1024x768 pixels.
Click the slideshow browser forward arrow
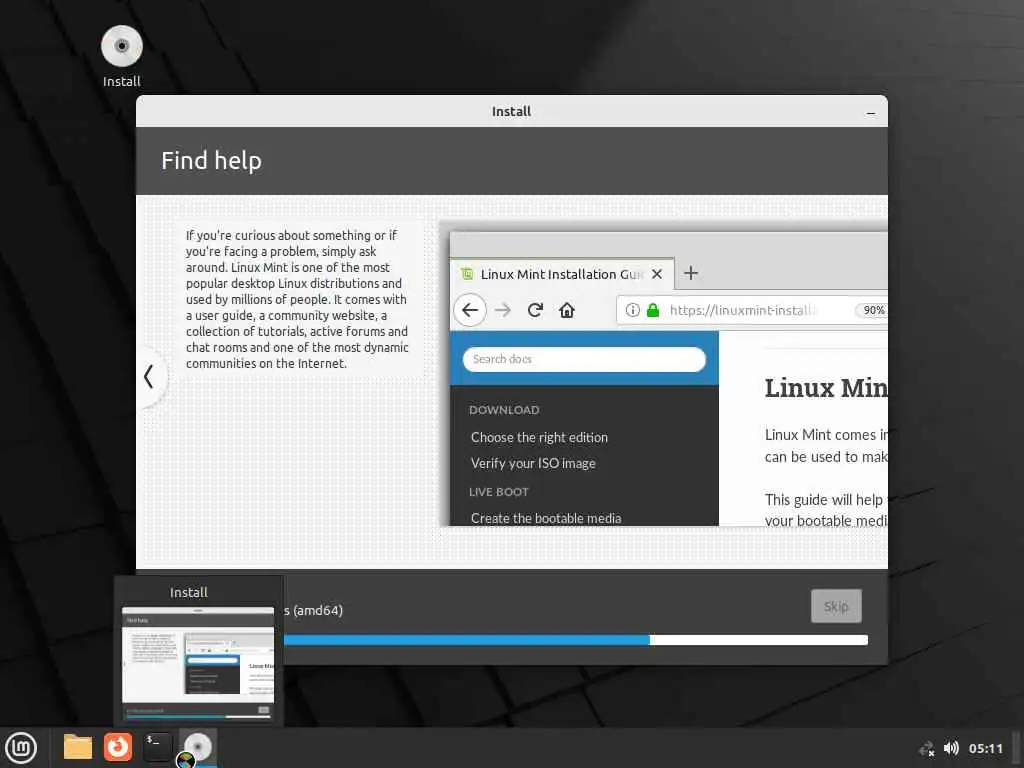point(503,310)
